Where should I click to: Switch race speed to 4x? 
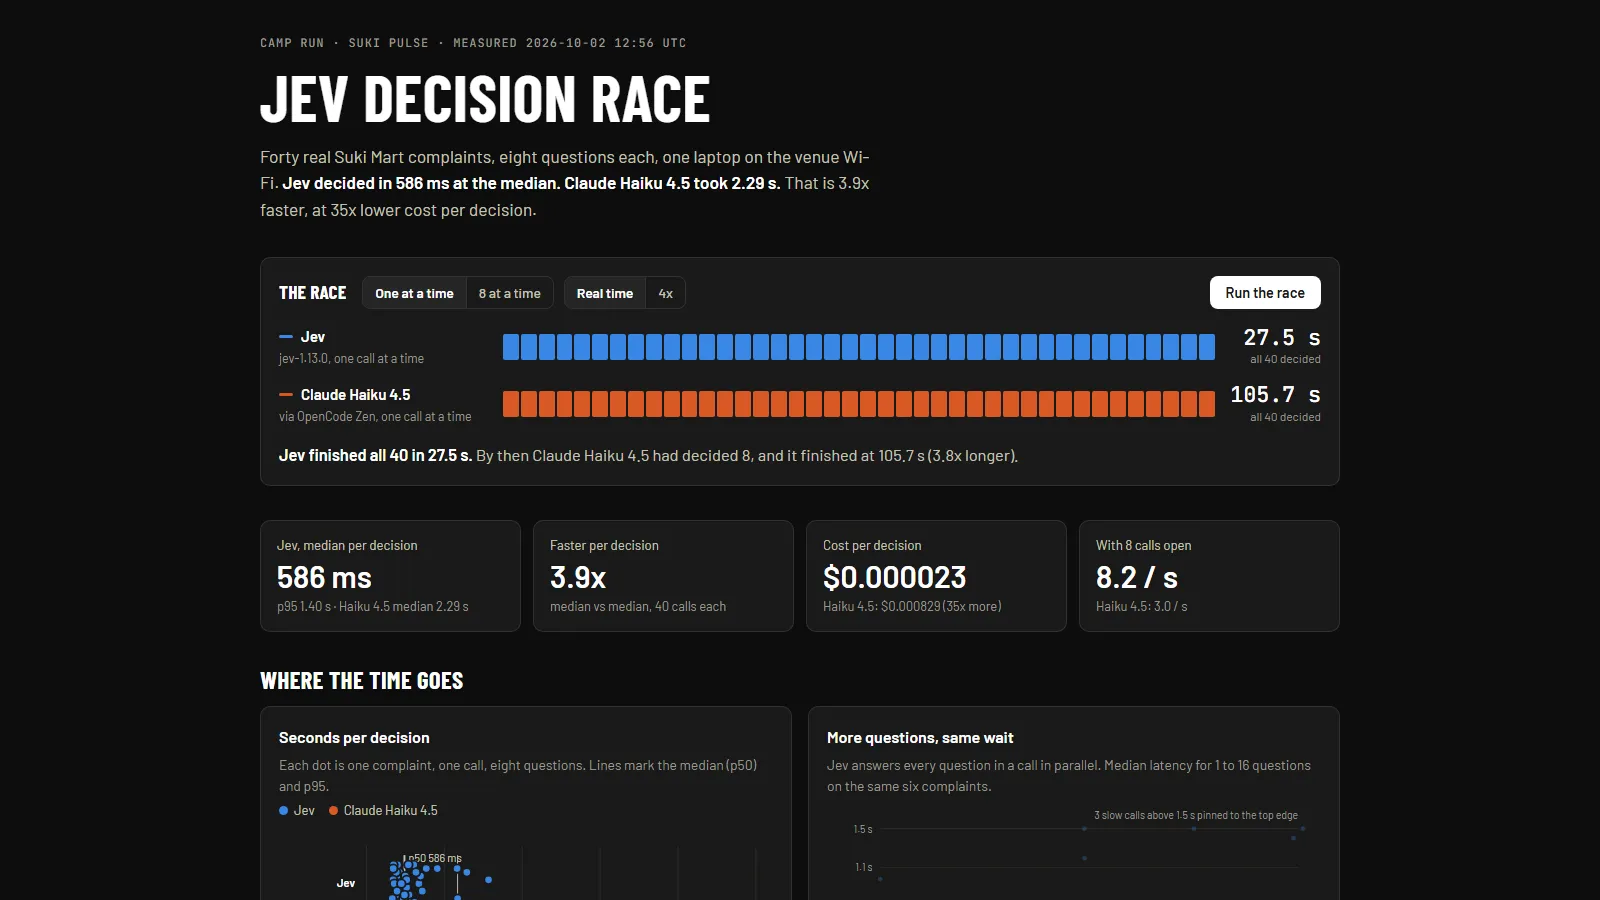(665, 293)
